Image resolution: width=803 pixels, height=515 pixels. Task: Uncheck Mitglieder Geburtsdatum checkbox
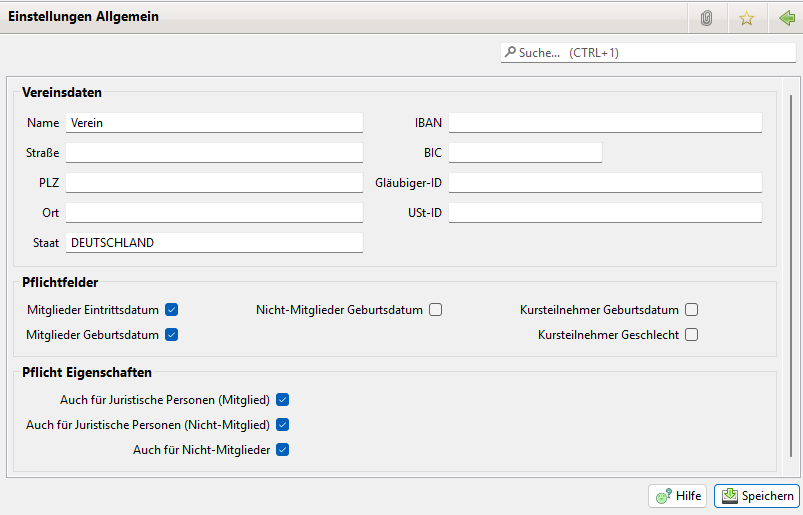tap(171, 334)
